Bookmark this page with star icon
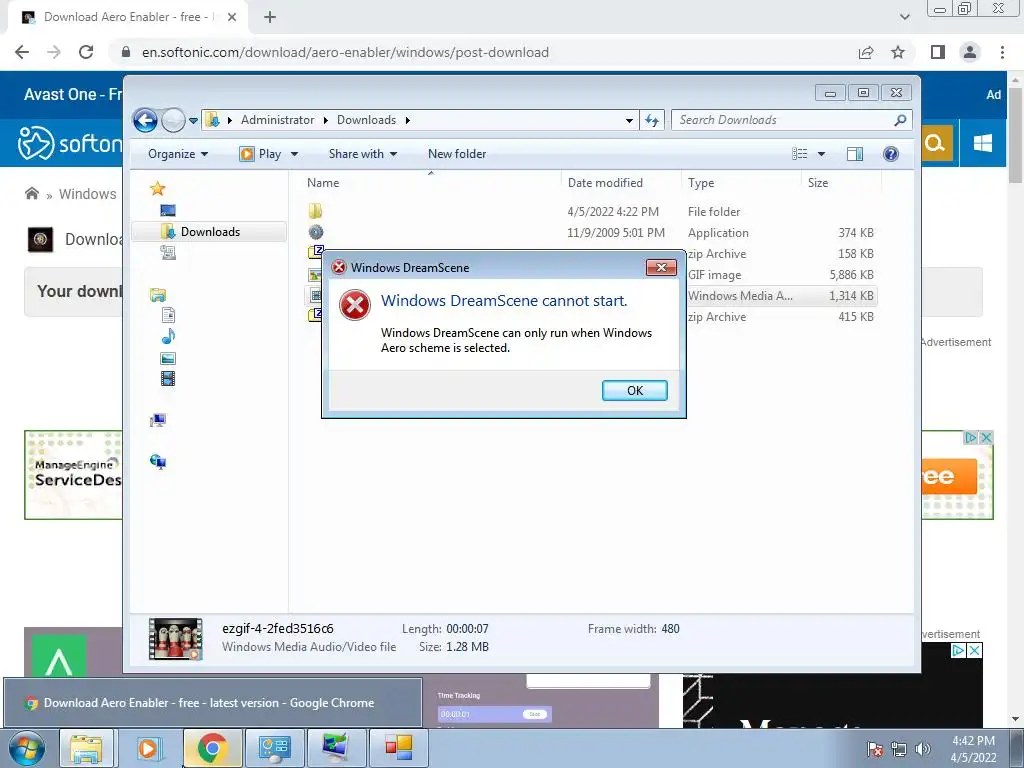The height and width of the screenshot is (768, 1024). tap(898, 52)
